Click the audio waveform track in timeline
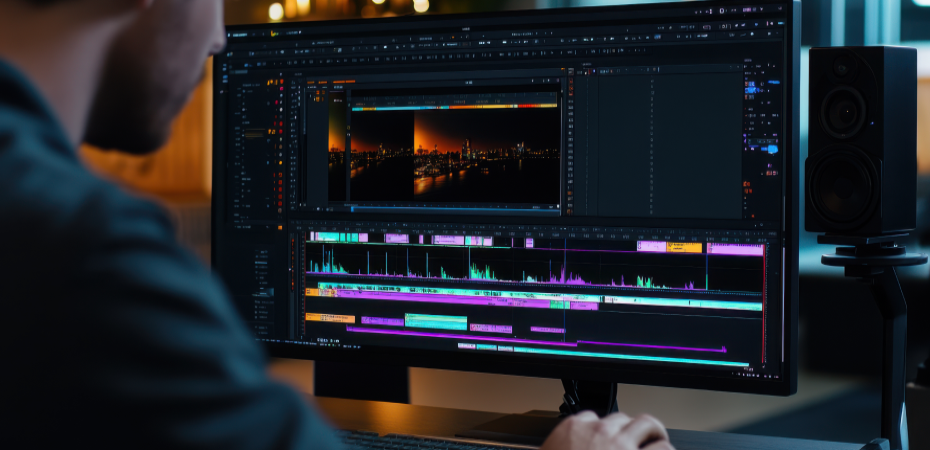Viewport: 930px width, 450px height. 500,273
